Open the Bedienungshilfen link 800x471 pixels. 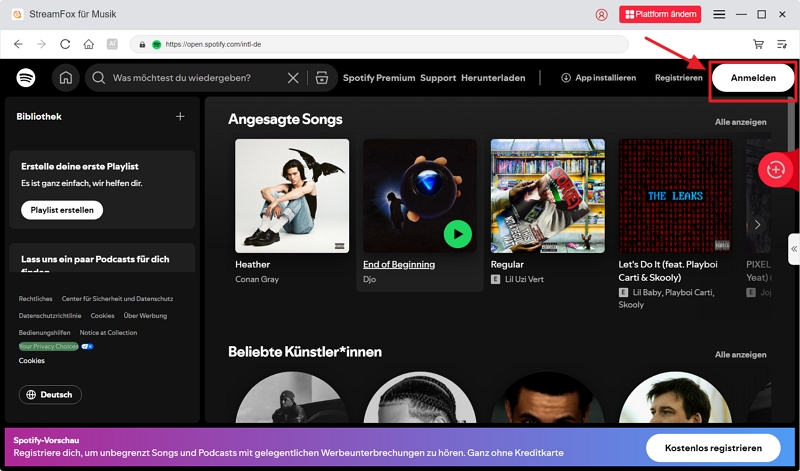click(x=44, y=332)
